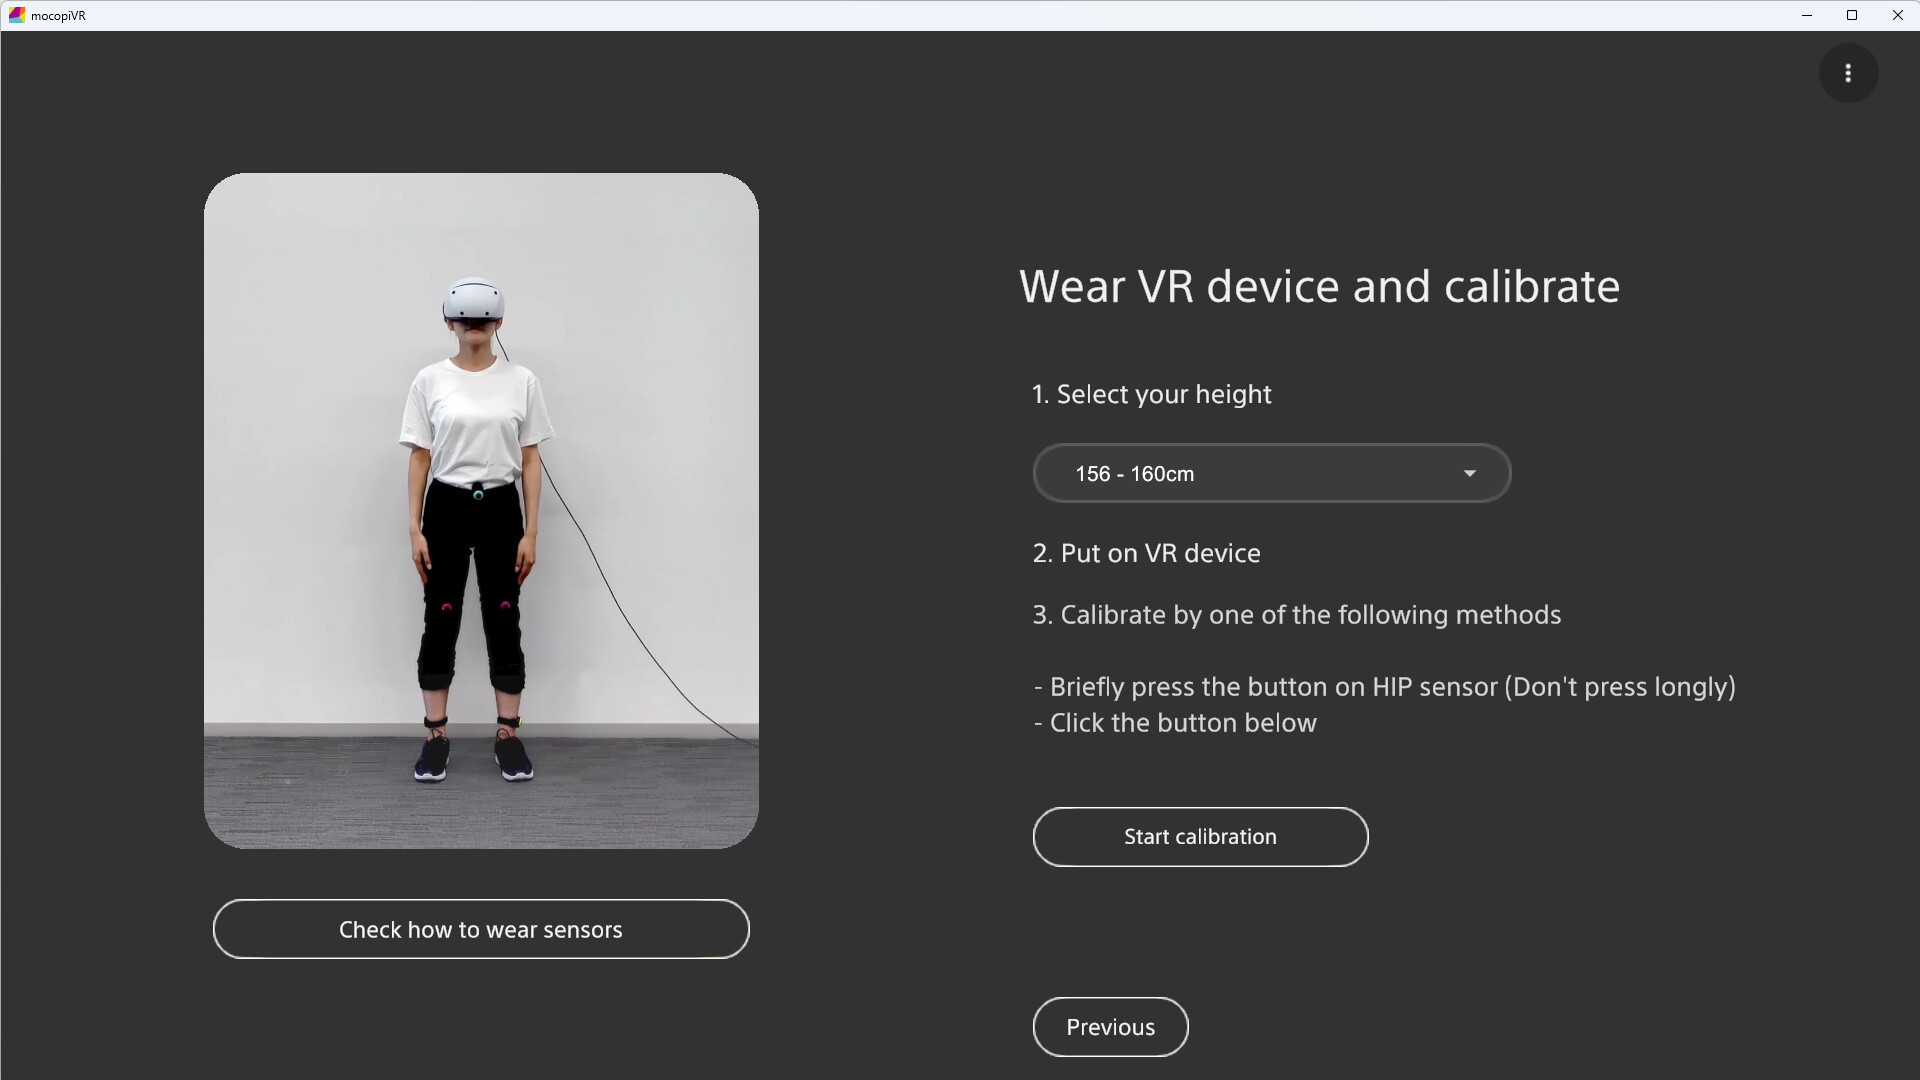
Task: Close the mocopiVR application
Action: click(x=1898, y=15)
